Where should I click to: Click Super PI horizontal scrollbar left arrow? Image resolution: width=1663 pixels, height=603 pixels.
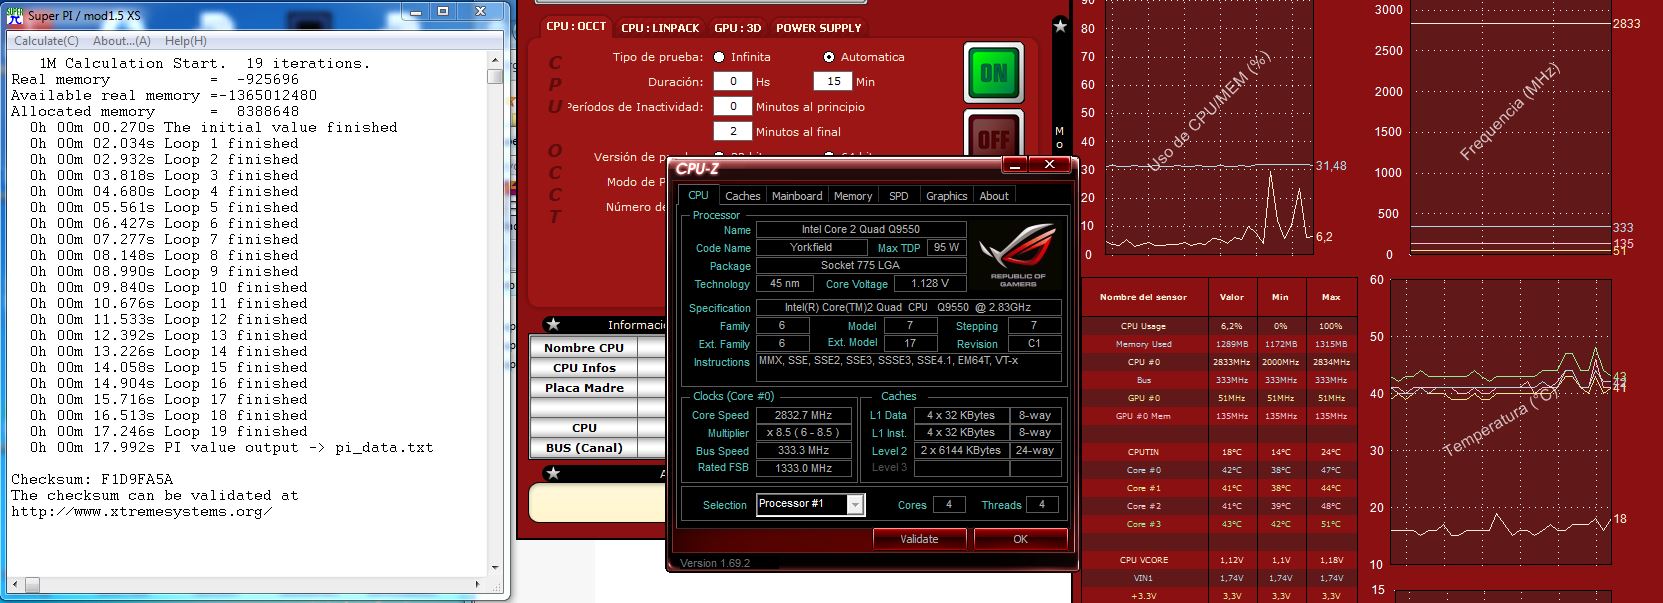(13, 583)
